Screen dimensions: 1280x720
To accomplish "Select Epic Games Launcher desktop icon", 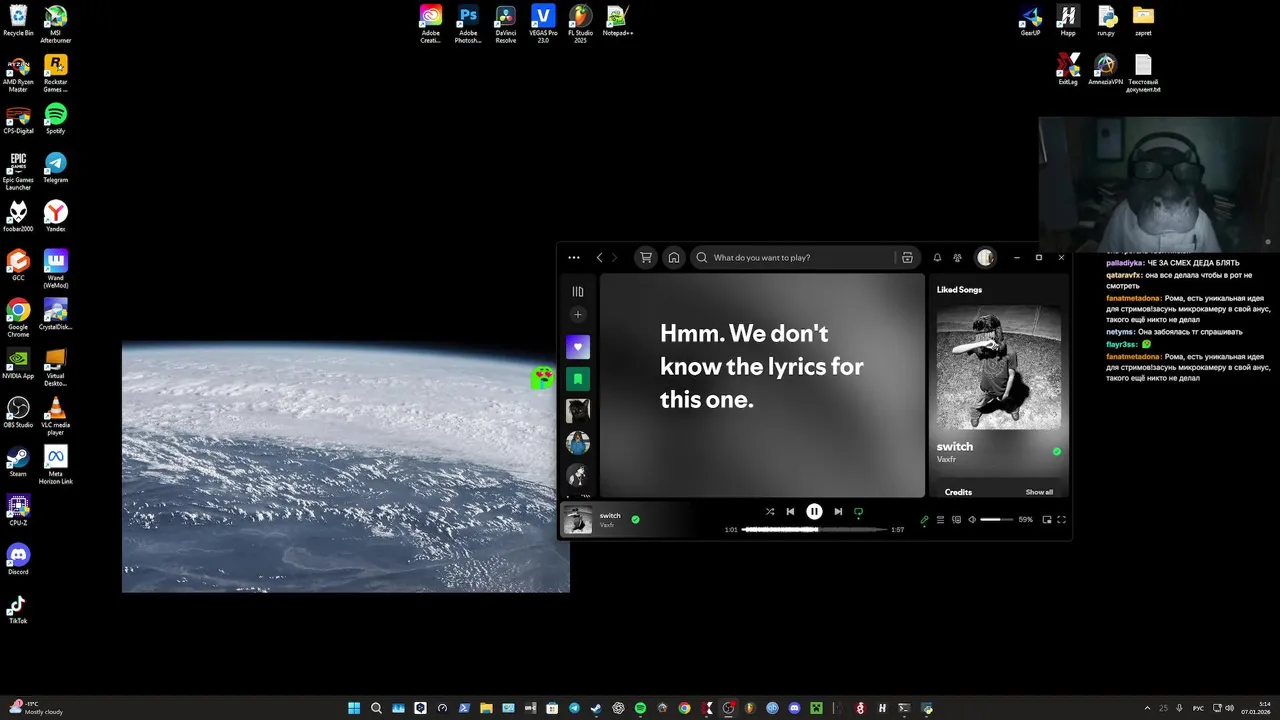I will (18, 171).
